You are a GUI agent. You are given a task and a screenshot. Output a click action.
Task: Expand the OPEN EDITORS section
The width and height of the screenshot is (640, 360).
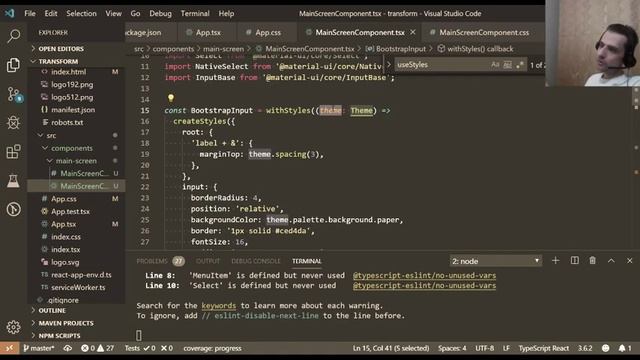61,49
